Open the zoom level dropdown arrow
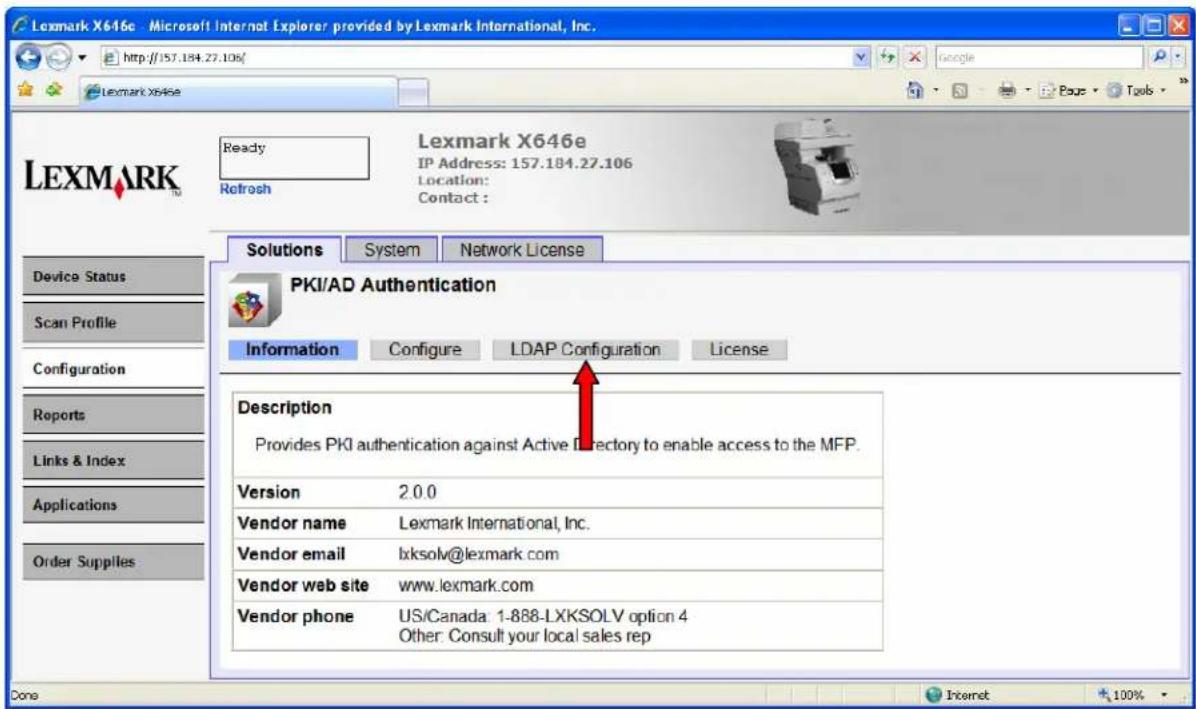This screenshot has width=1196, height=709. coord(1164,695)
